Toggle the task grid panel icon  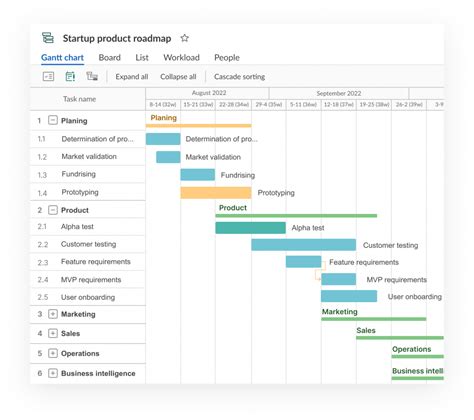[x=48, y=76]
